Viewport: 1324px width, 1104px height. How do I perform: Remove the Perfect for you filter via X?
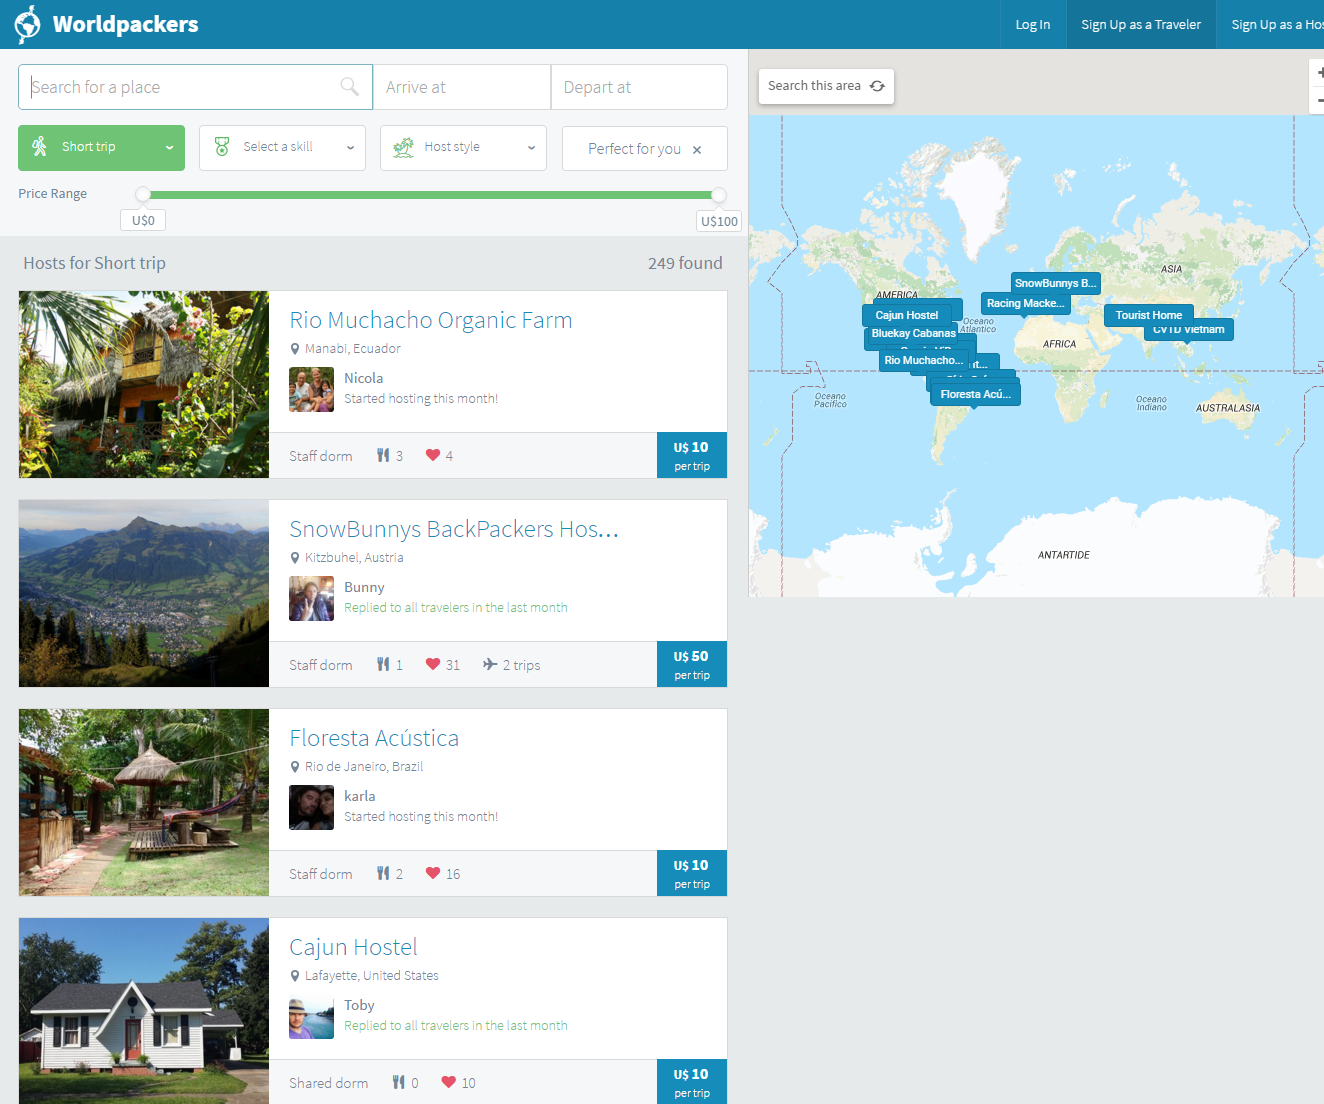697,150
